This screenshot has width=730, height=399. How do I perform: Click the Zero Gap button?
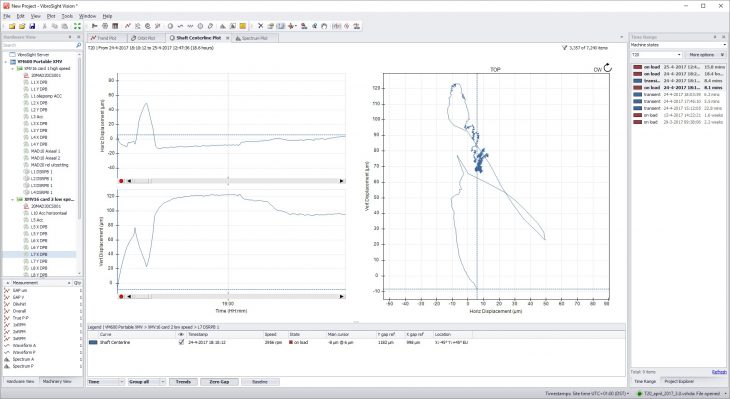pos(219,382)
